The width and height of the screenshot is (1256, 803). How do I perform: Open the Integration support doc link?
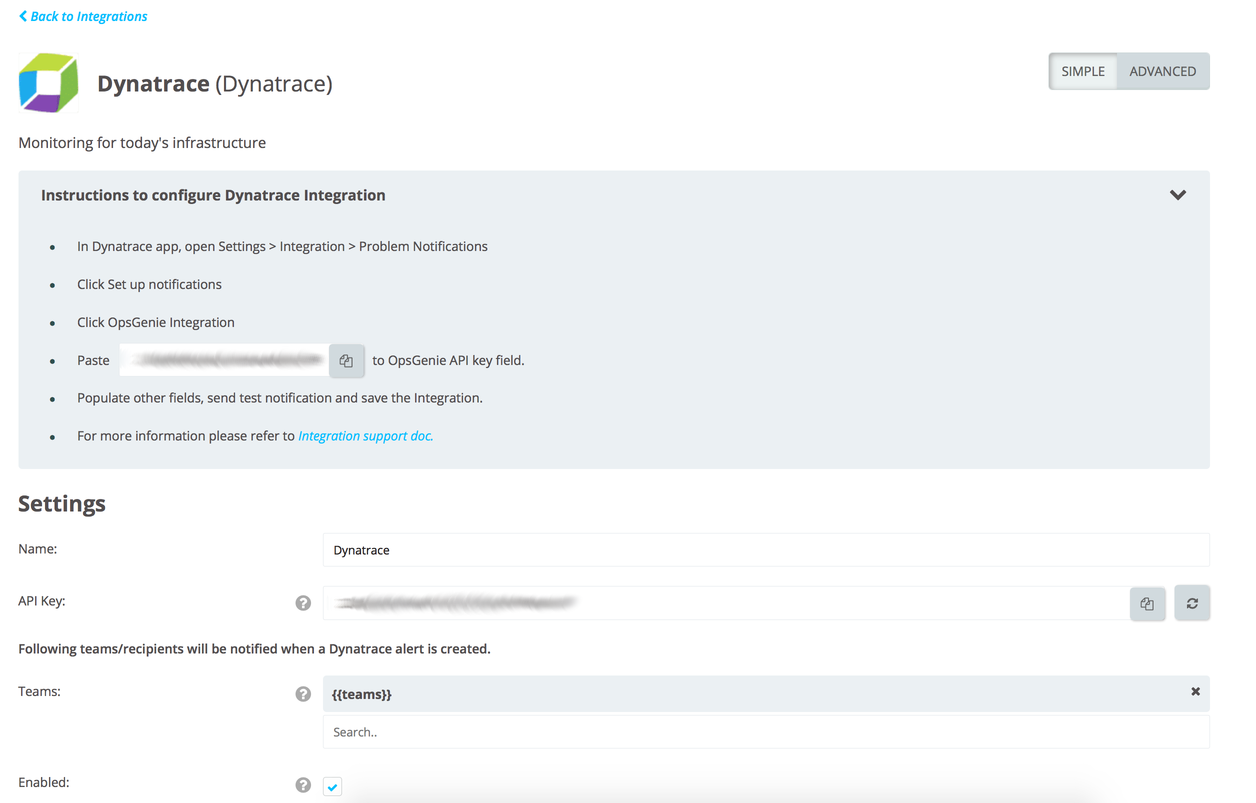click(x=366, y=436)
